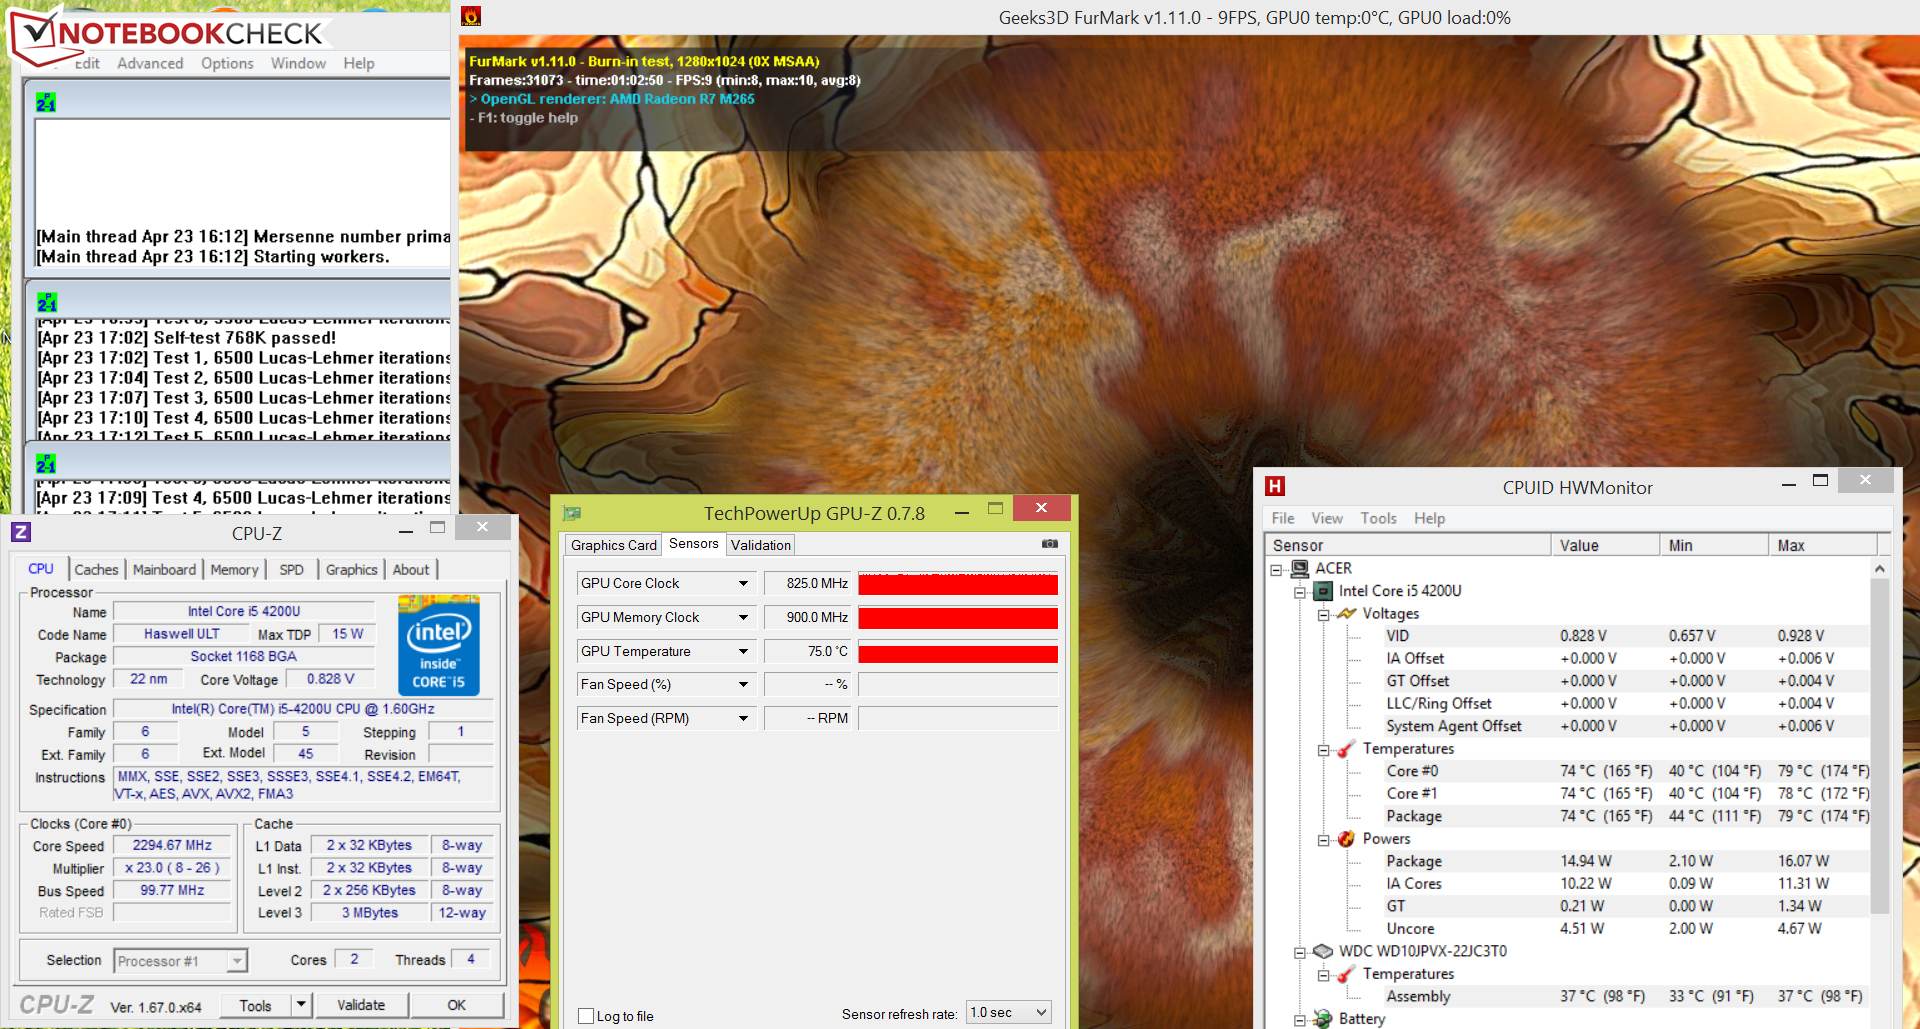Click the Max column header in HWMonitor
The height and width of the screenshot is (1029, 1920).
(1823, 545)
